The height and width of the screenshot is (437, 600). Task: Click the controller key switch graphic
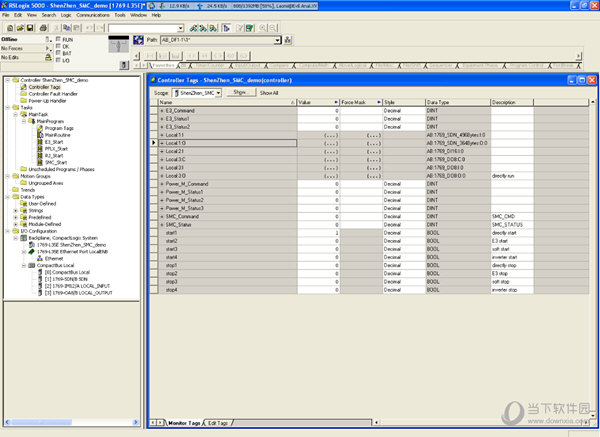point(119,44)
